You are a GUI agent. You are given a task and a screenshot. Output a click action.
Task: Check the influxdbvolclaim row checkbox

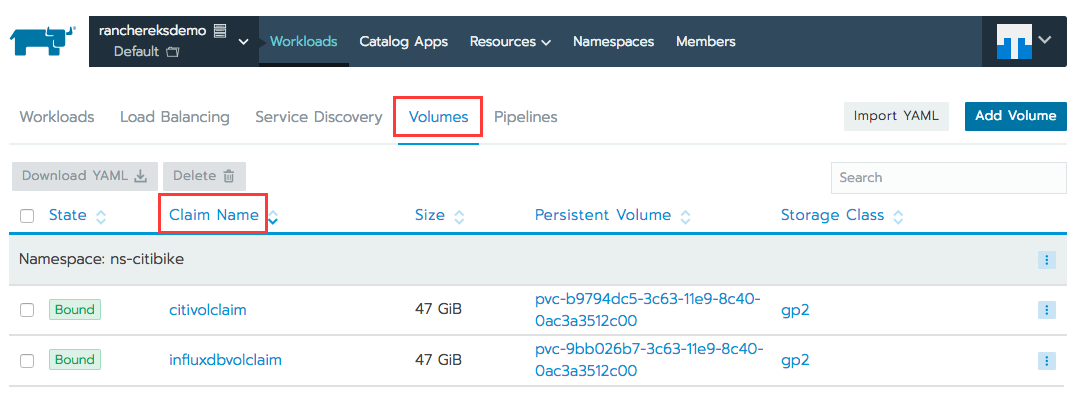click(27, 360)
